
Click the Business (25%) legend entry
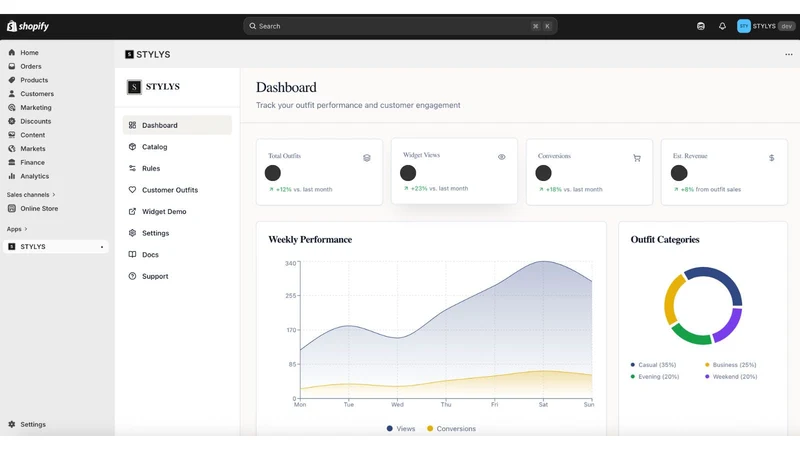coord(730,365)
